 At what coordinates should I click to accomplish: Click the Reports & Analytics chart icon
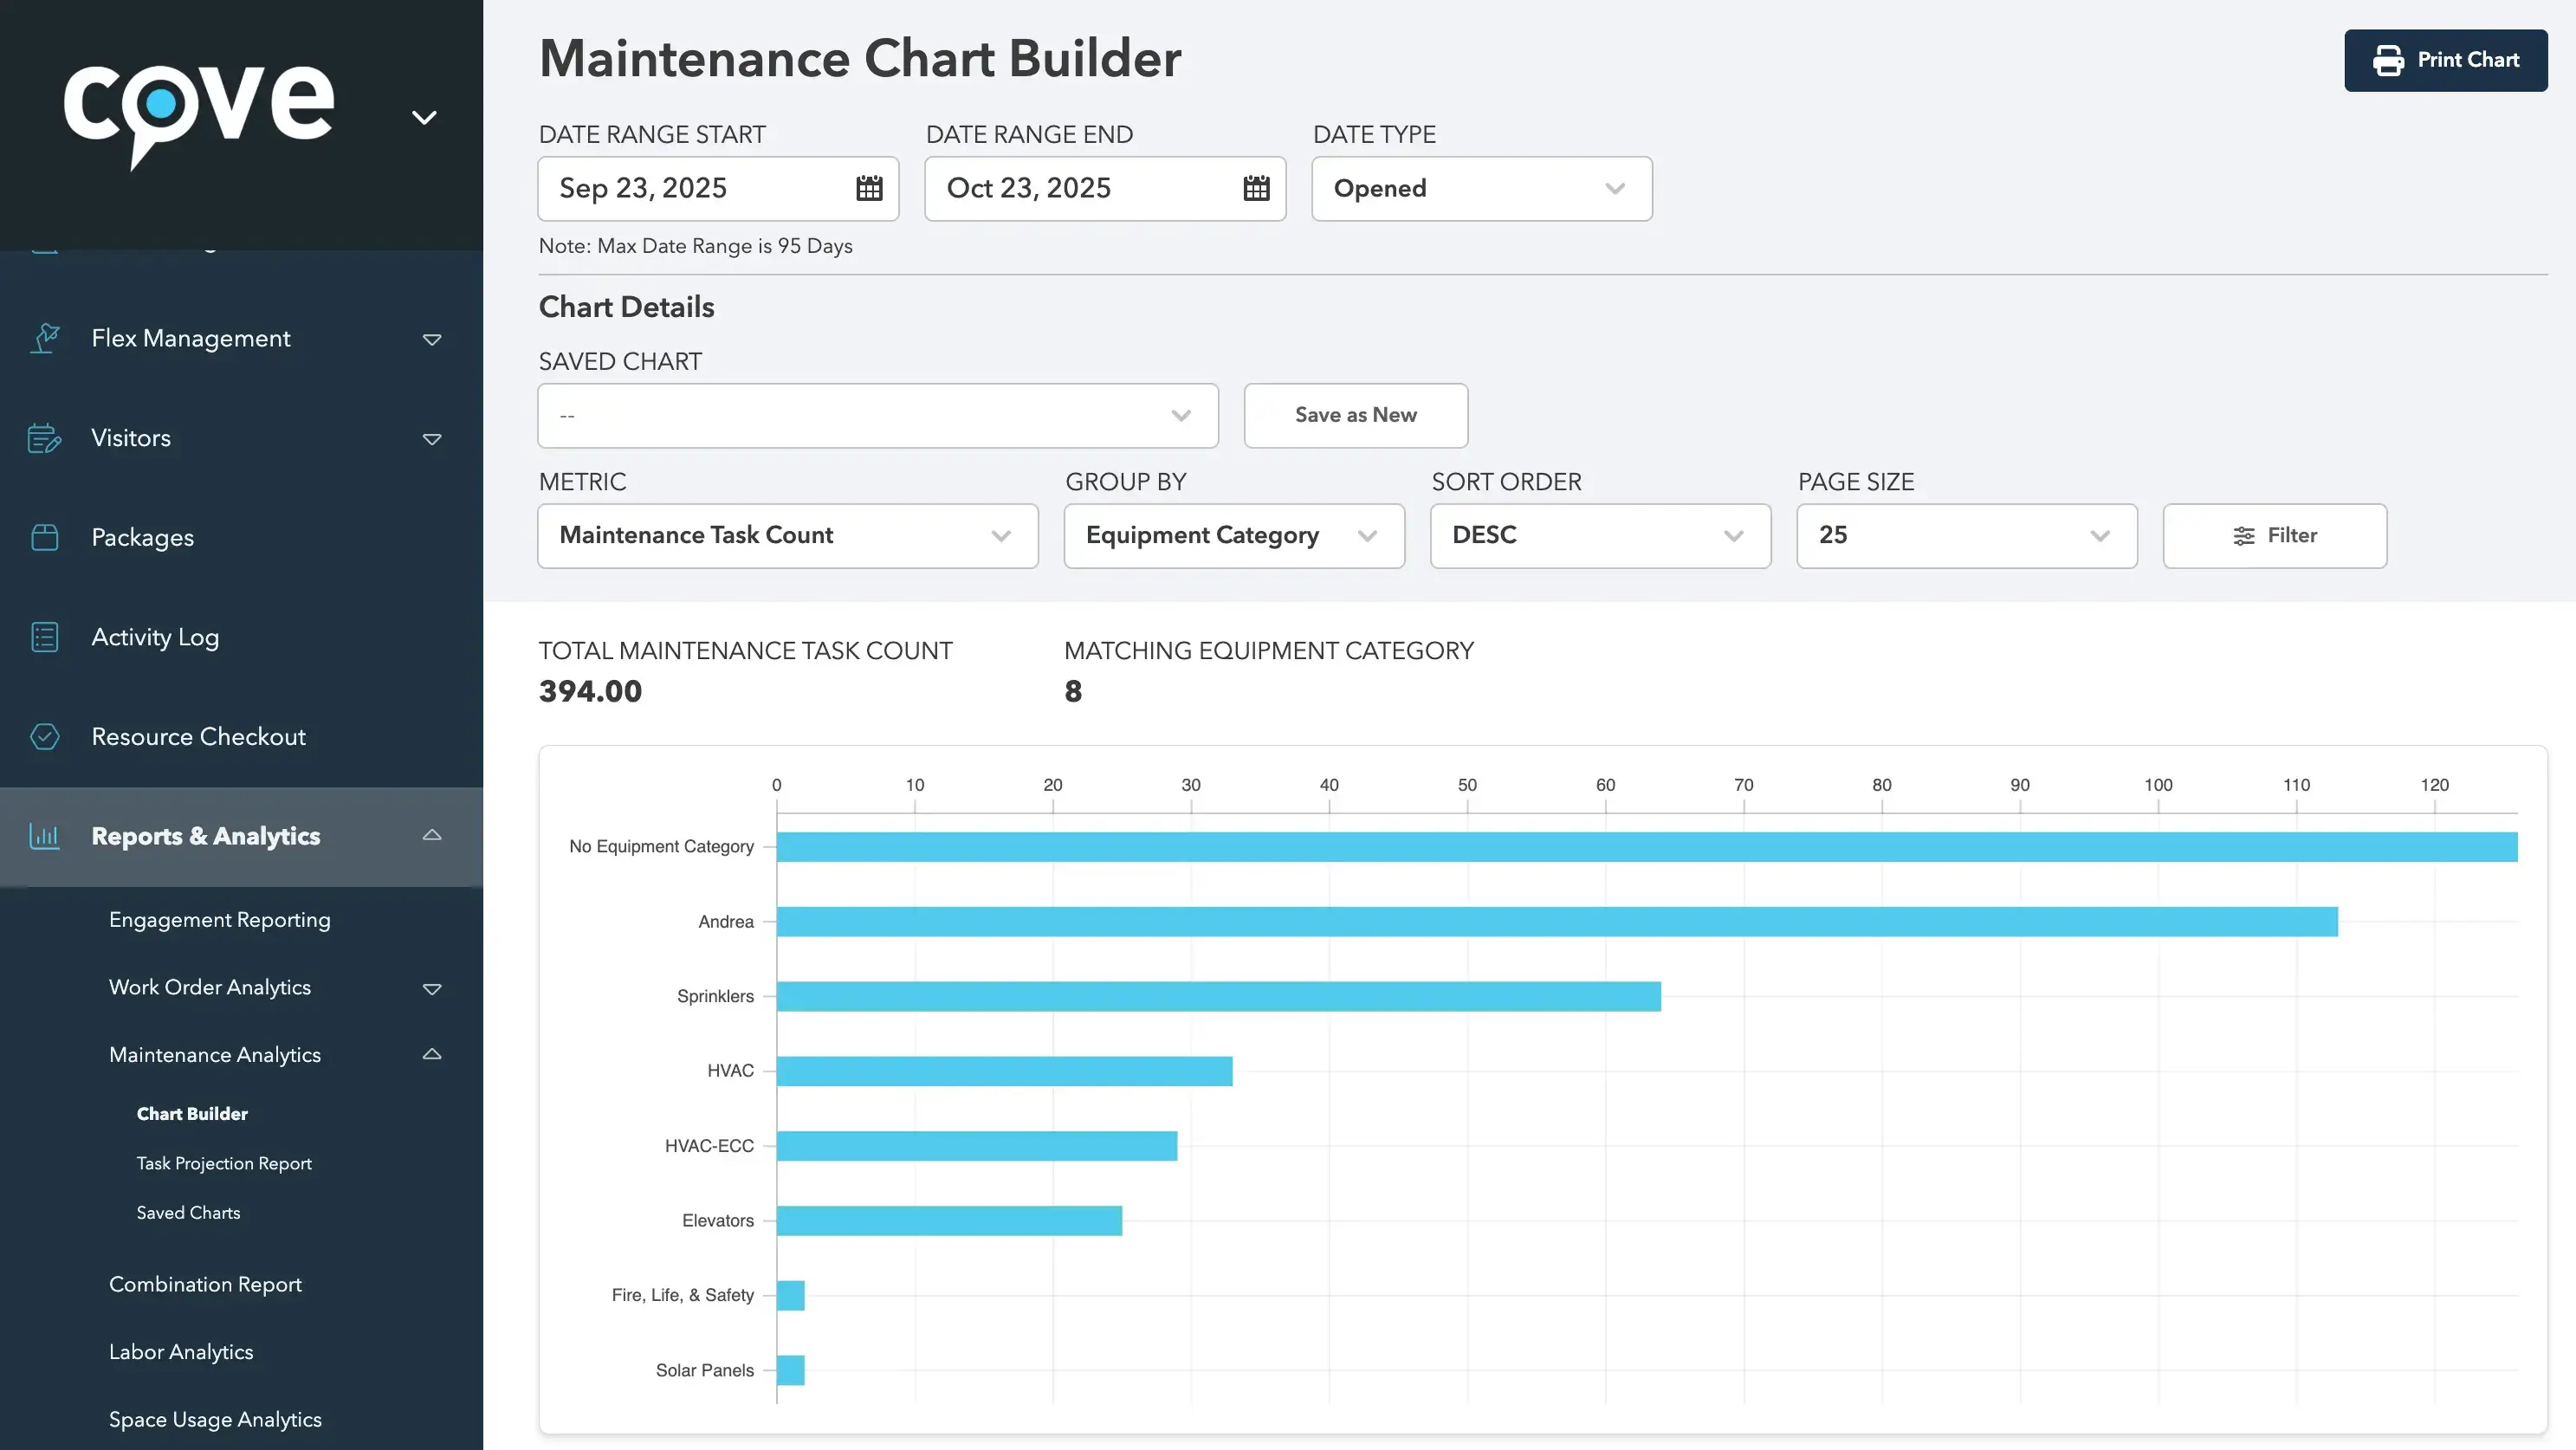click(45, 836)
